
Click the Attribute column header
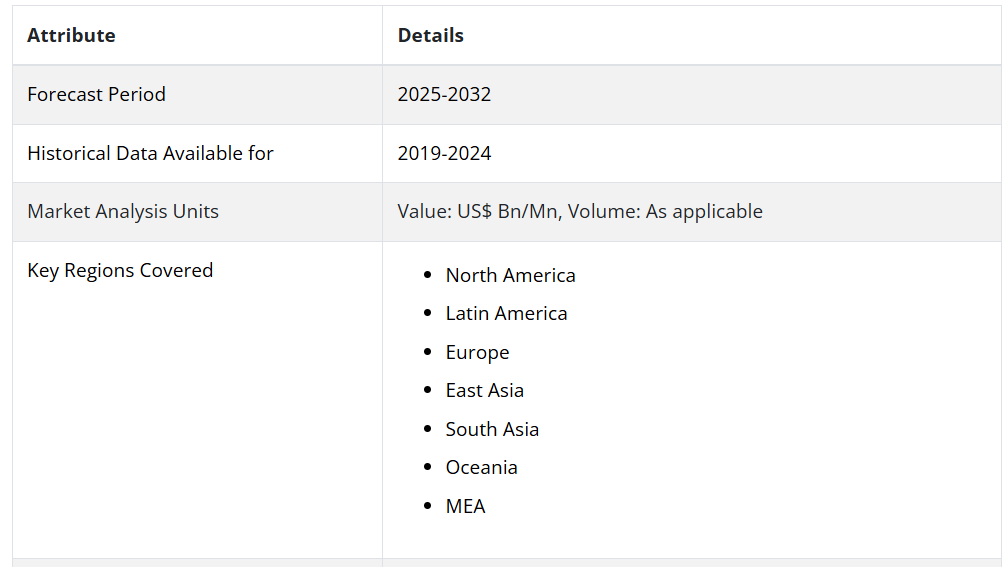[71, 35]
